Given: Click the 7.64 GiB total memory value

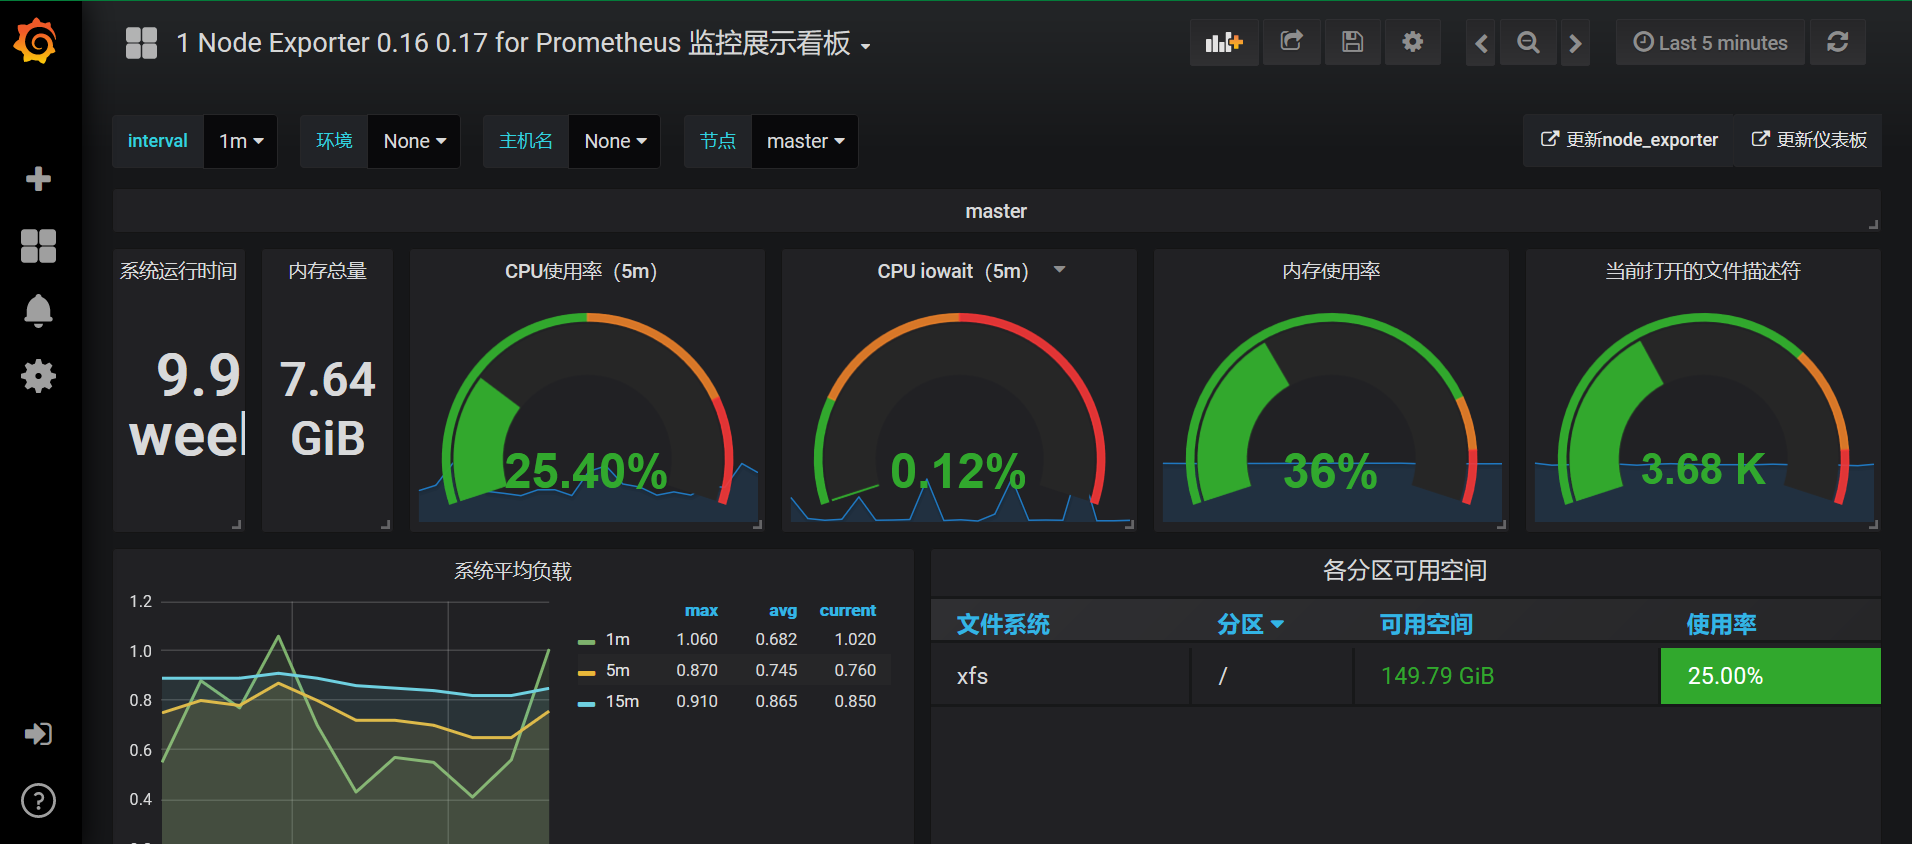Looking at the screenshot, I should [x=328, y=408].
